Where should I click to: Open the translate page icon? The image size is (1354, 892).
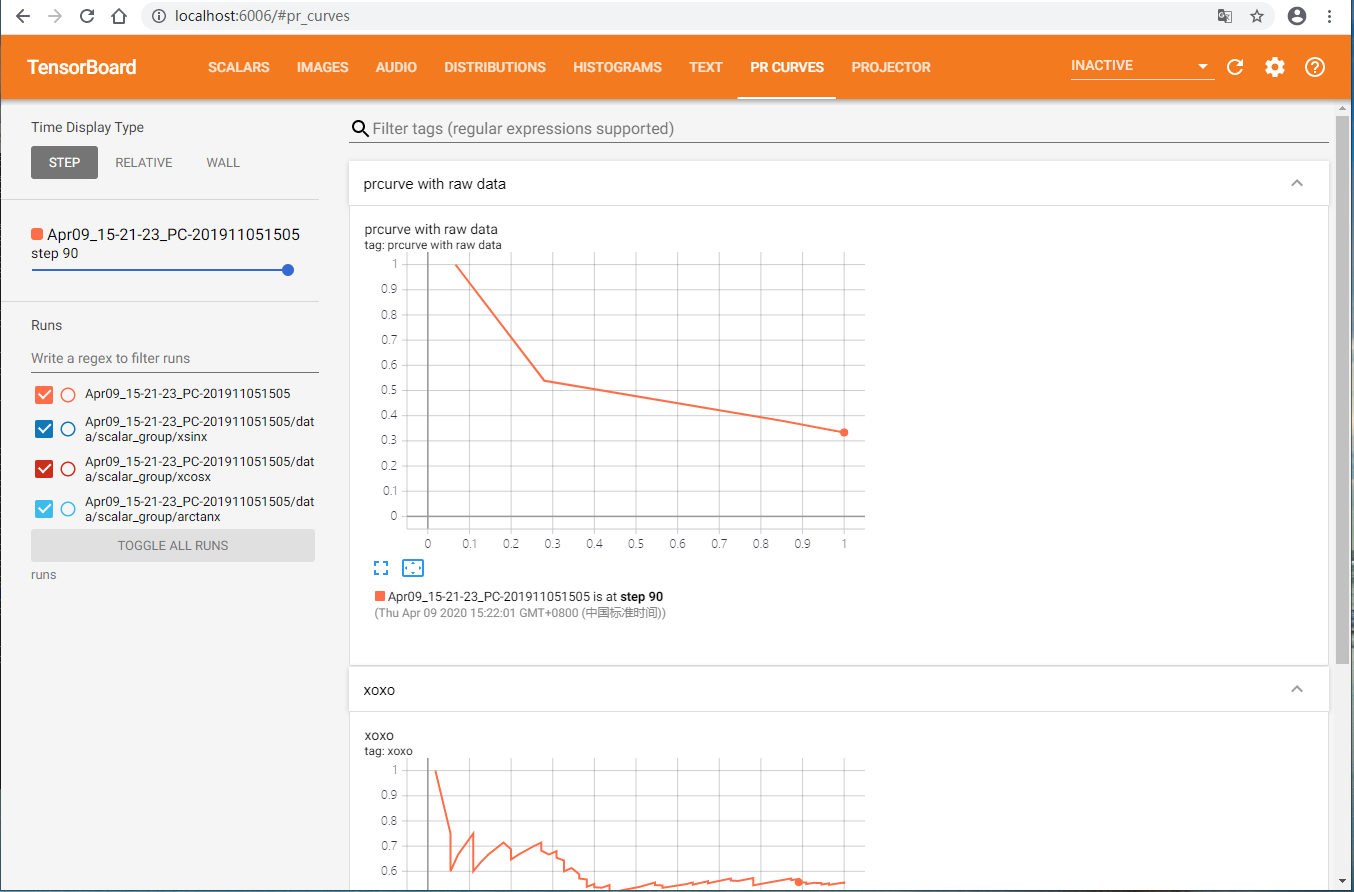1225,16
